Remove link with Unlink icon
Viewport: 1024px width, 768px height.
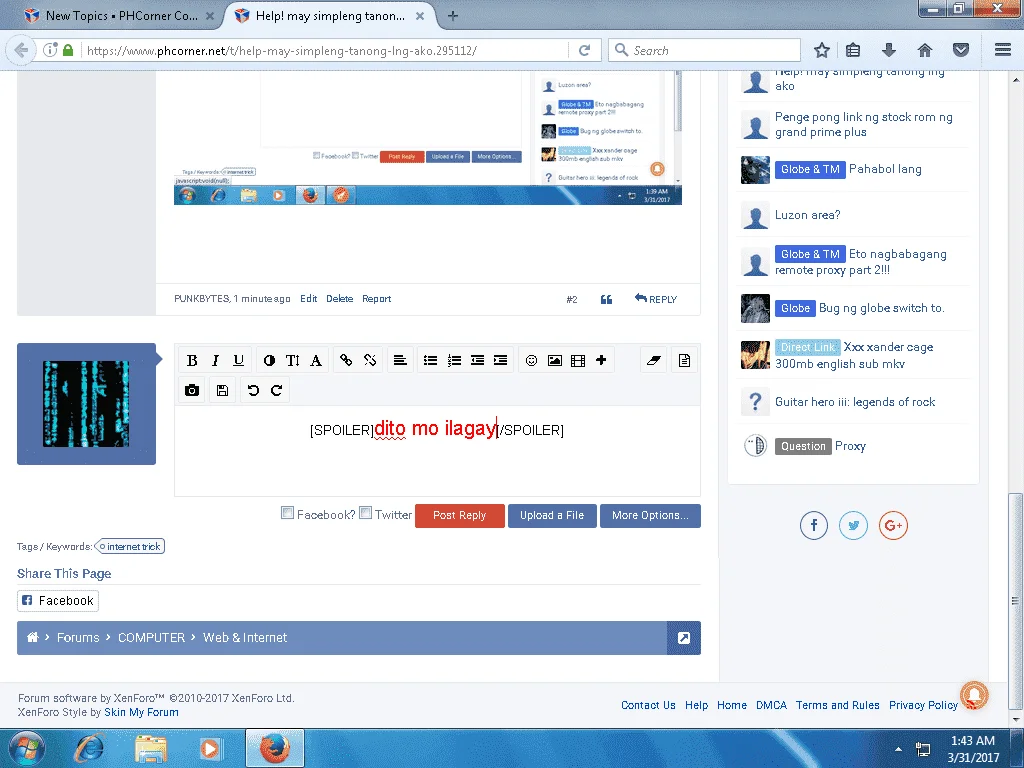tap(370, 360)
